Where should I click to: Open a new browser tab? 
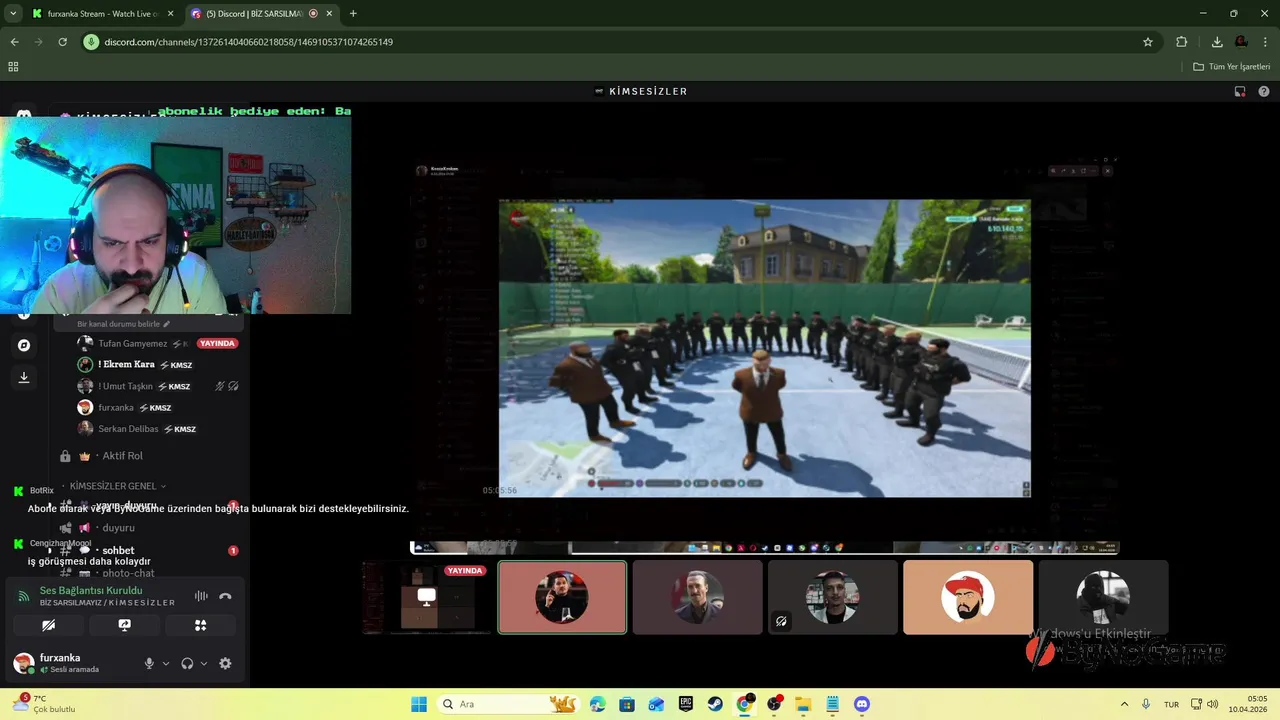click(353, 14)
